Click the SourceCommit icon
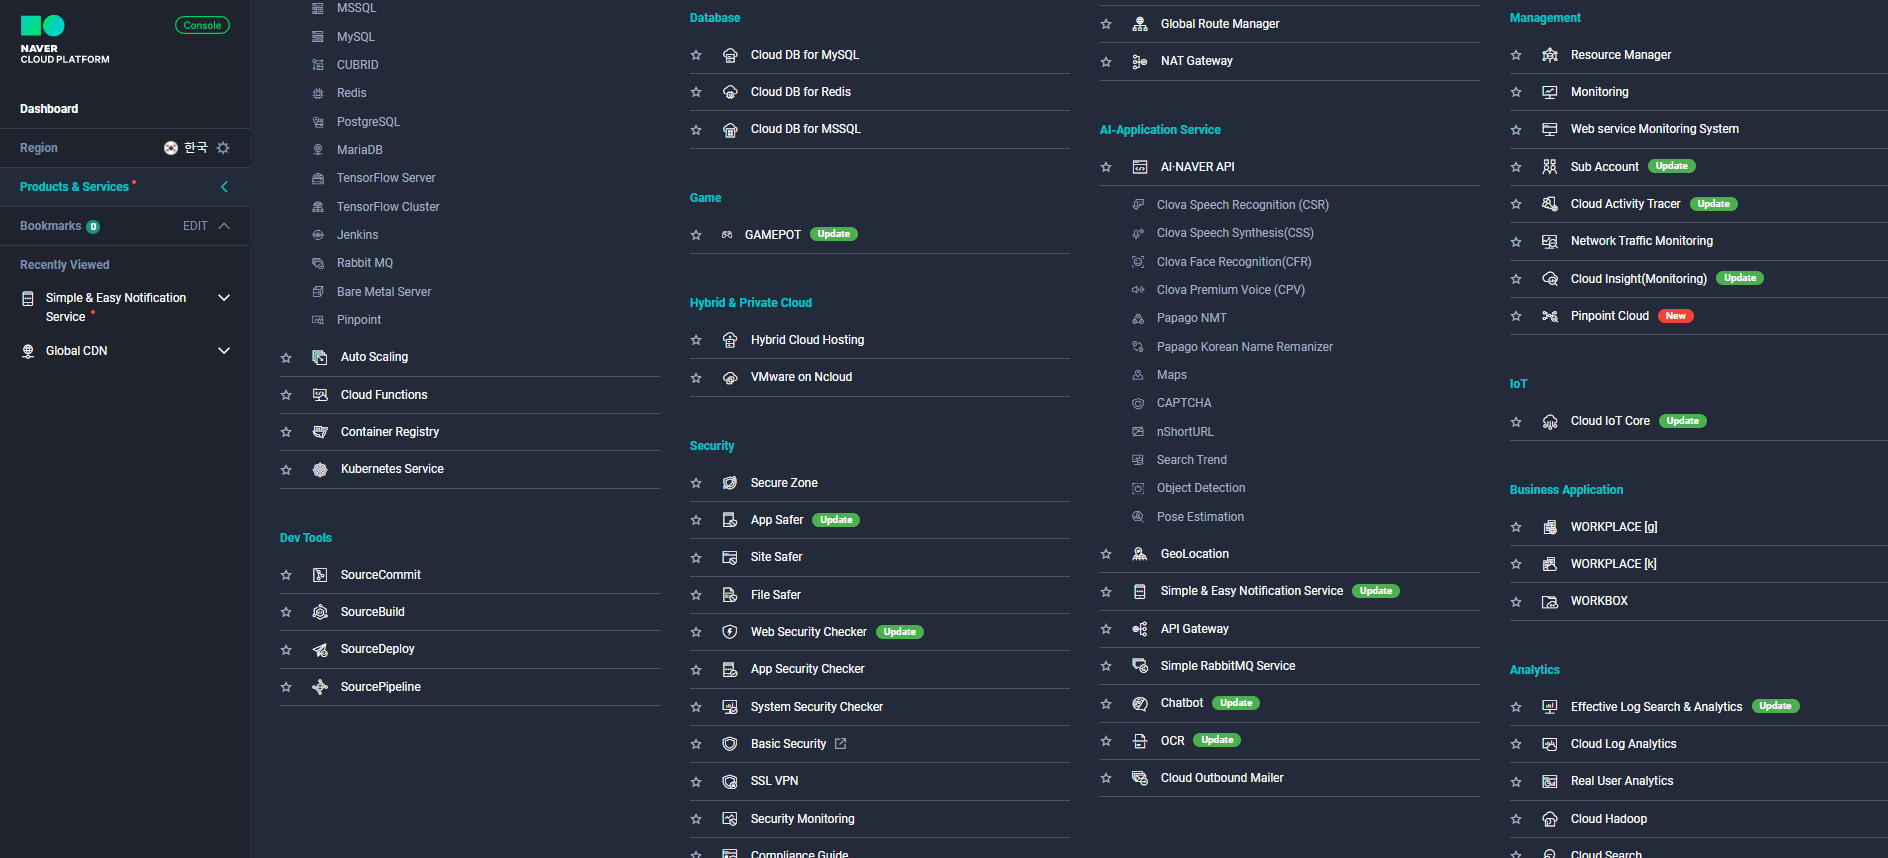Viewport: 1888px width, 858px height. pyautogui.click(x=320, y=575)
